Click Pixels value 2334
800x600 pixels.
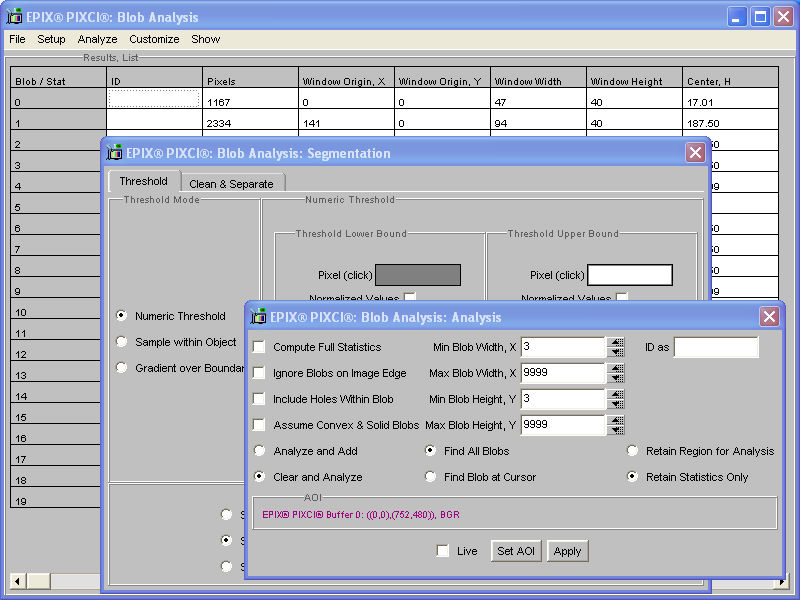(x=219, y=123)
